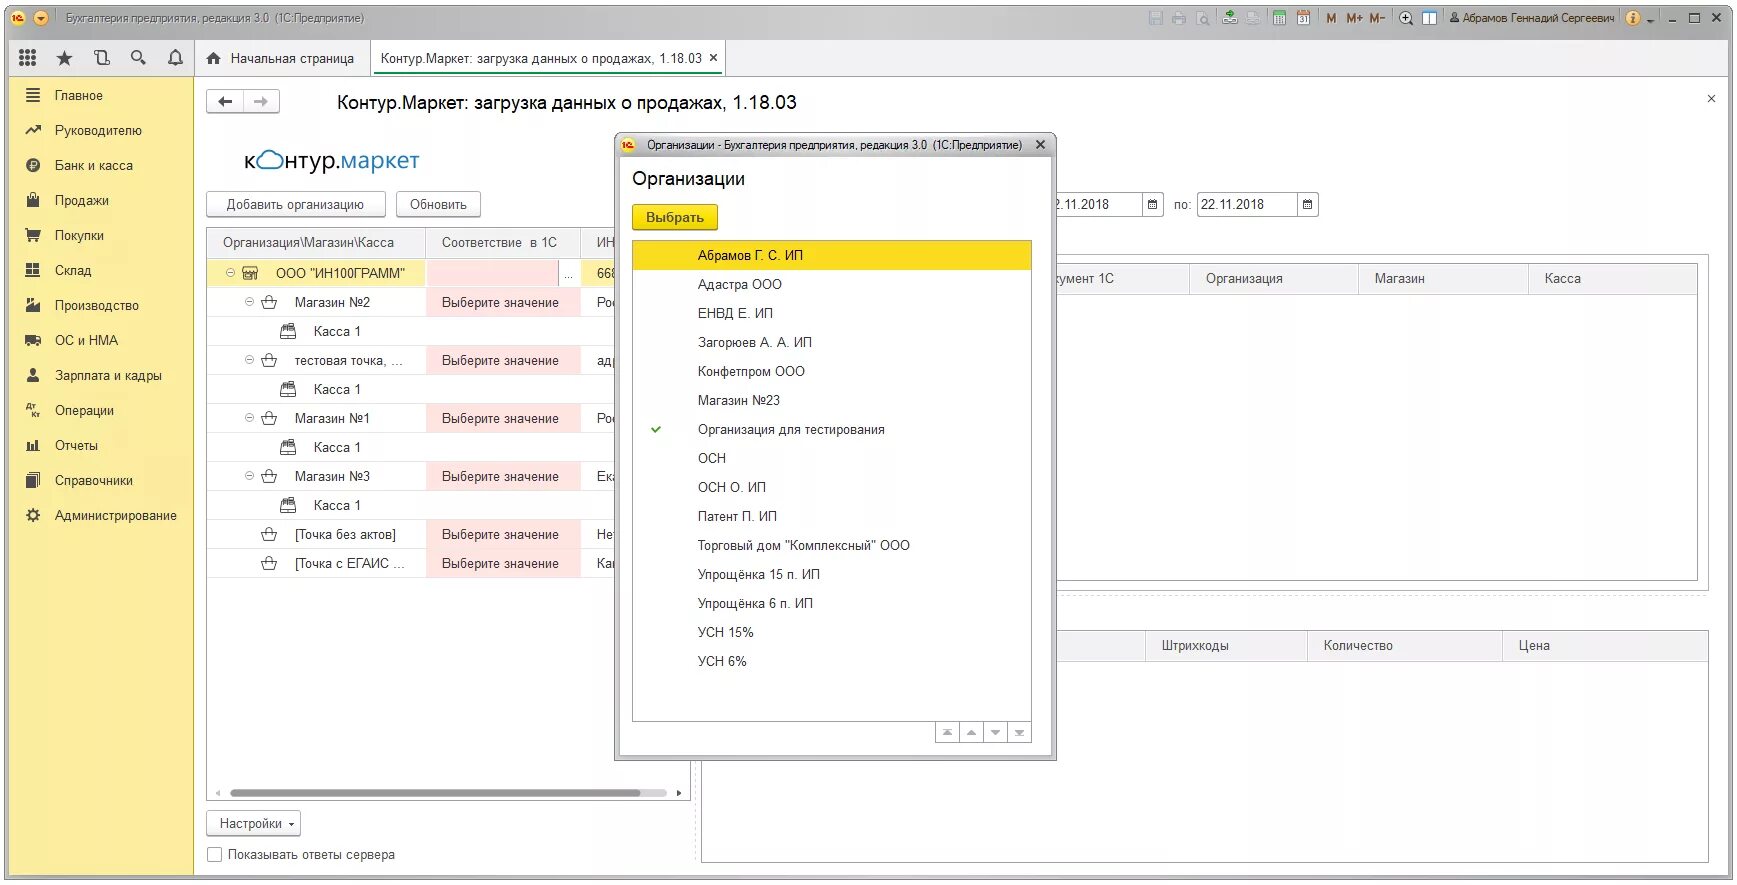Viewport: 1737px width, 885px height.
Task: Select Торговый дом "Комплексный" ООО
Action: (832, 545)
